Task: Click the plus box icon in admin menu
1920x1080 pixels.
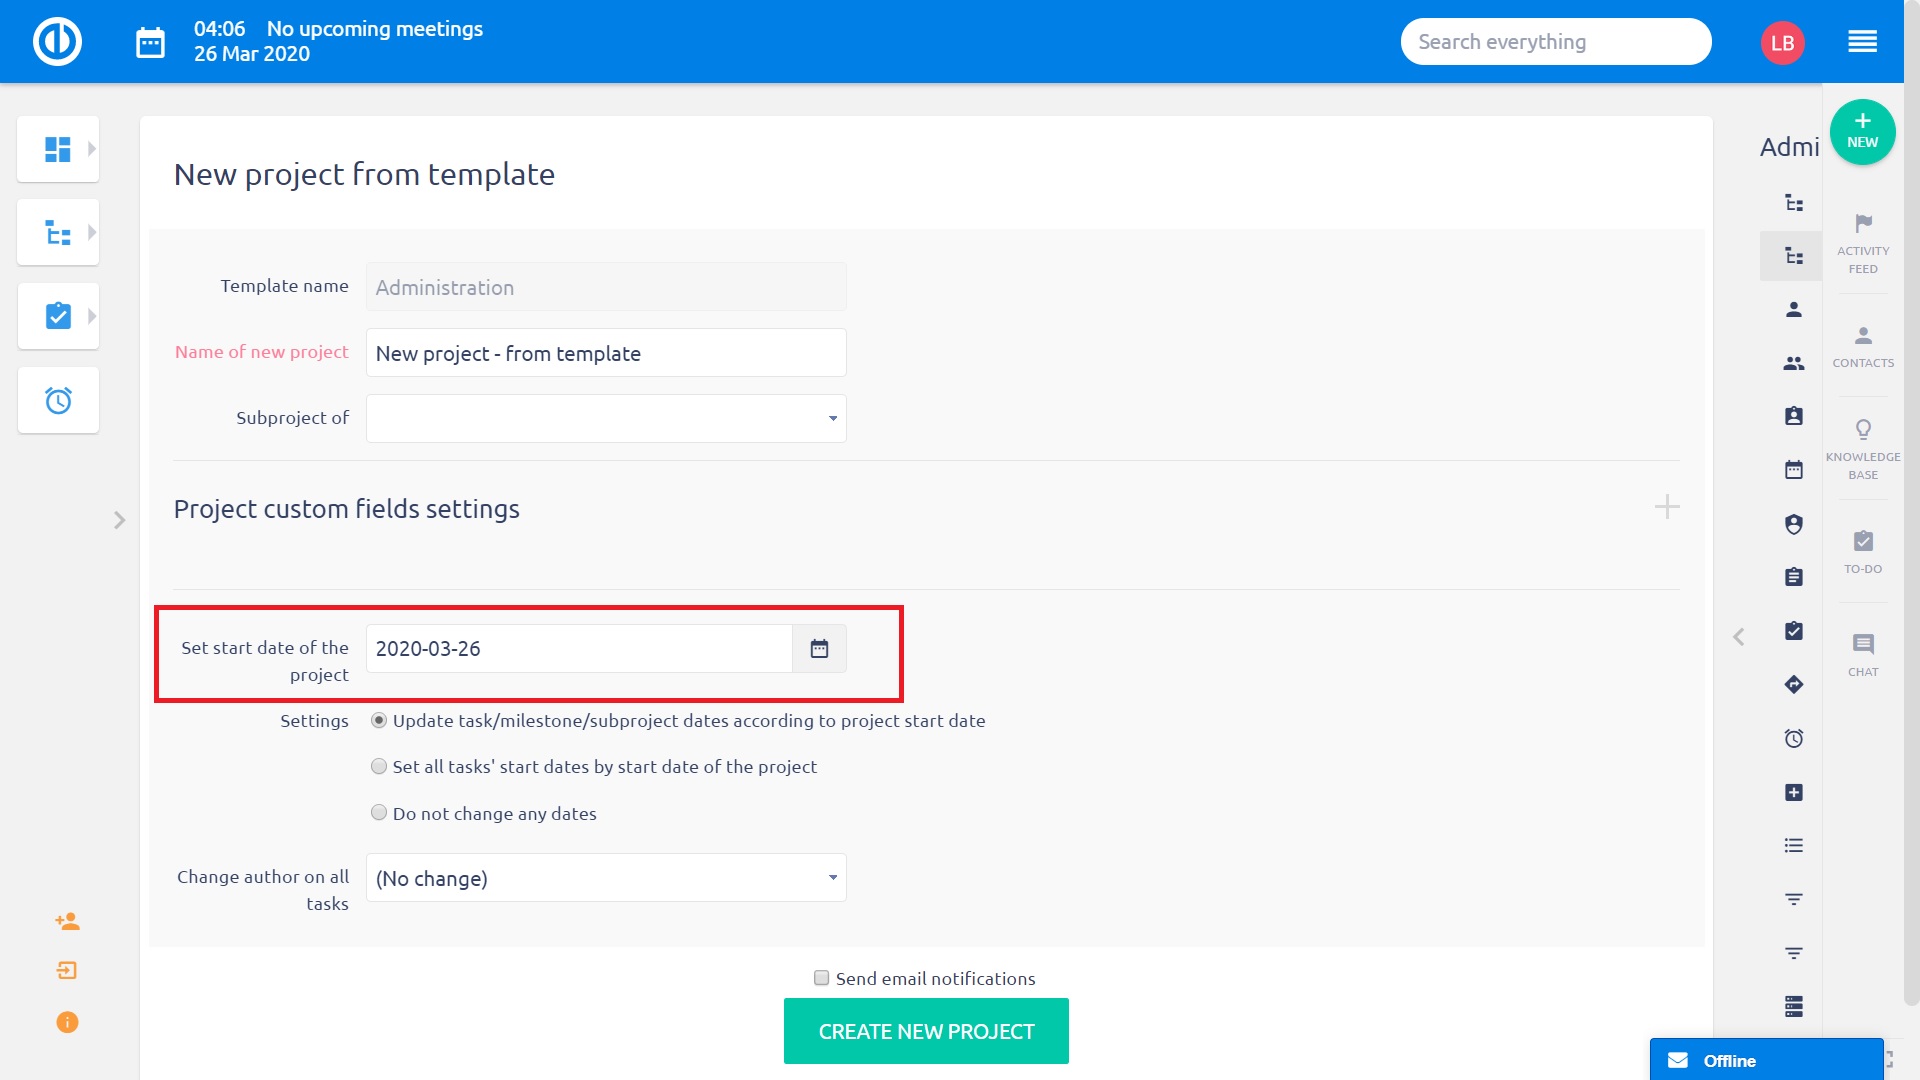Action: coord(1794,793)
